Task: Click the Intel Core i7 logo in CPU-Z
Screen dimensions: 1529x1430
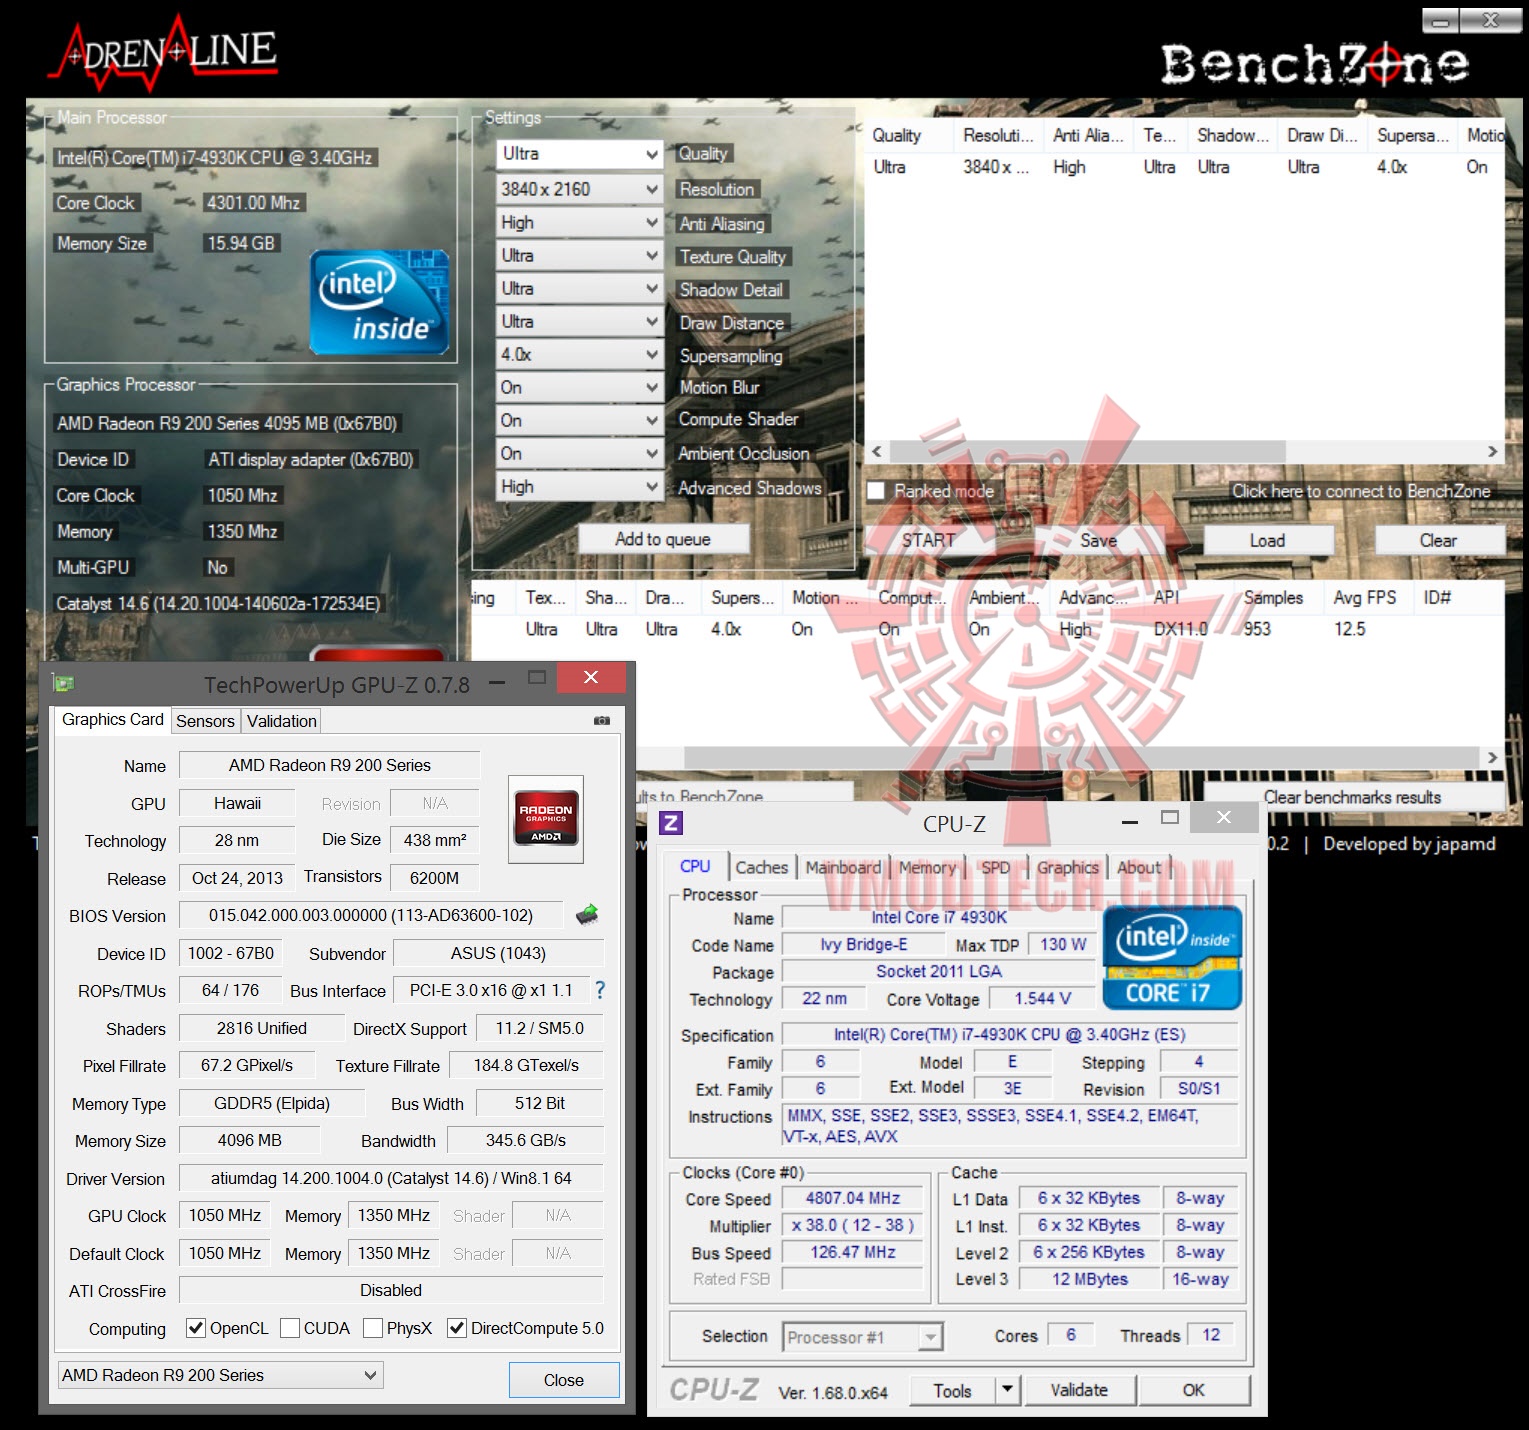Action: [x=1172, y=958]
